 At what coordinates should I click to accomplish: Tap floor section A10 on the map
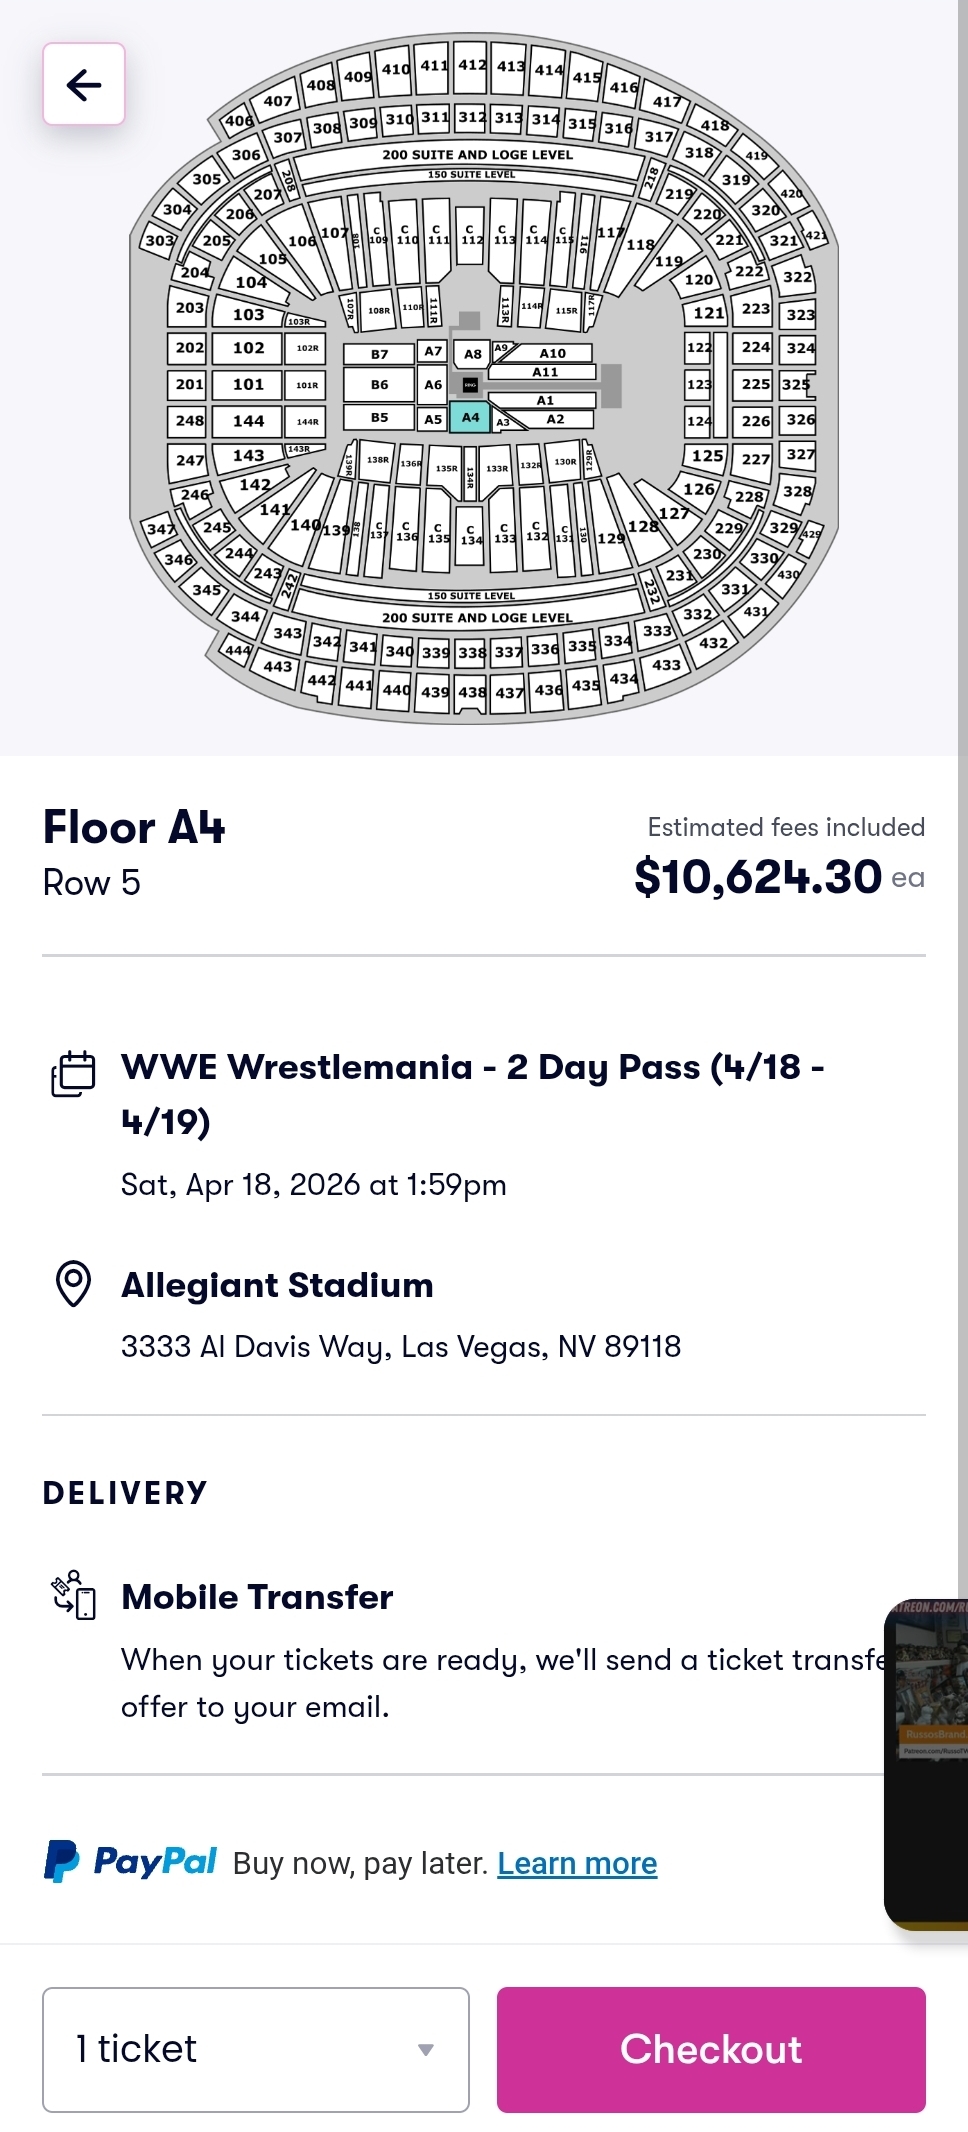point(552,353)
